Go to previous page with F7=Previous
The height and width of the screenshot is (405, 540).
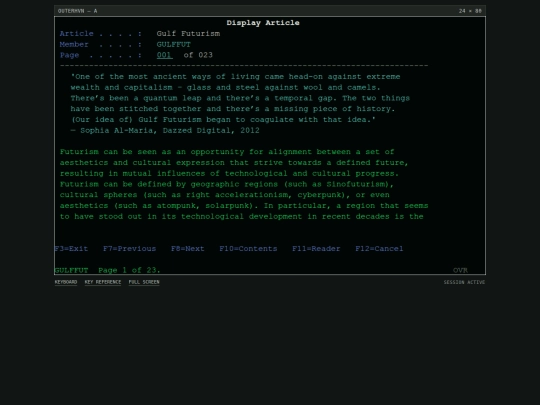[129, 249]
